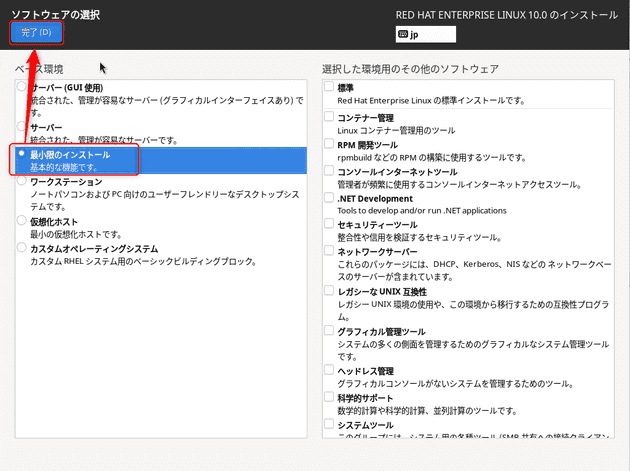Screen dimensions: 630x471
Task: Click the rpmbuild などの RPM description text
Action: click(x=432, y=158)
